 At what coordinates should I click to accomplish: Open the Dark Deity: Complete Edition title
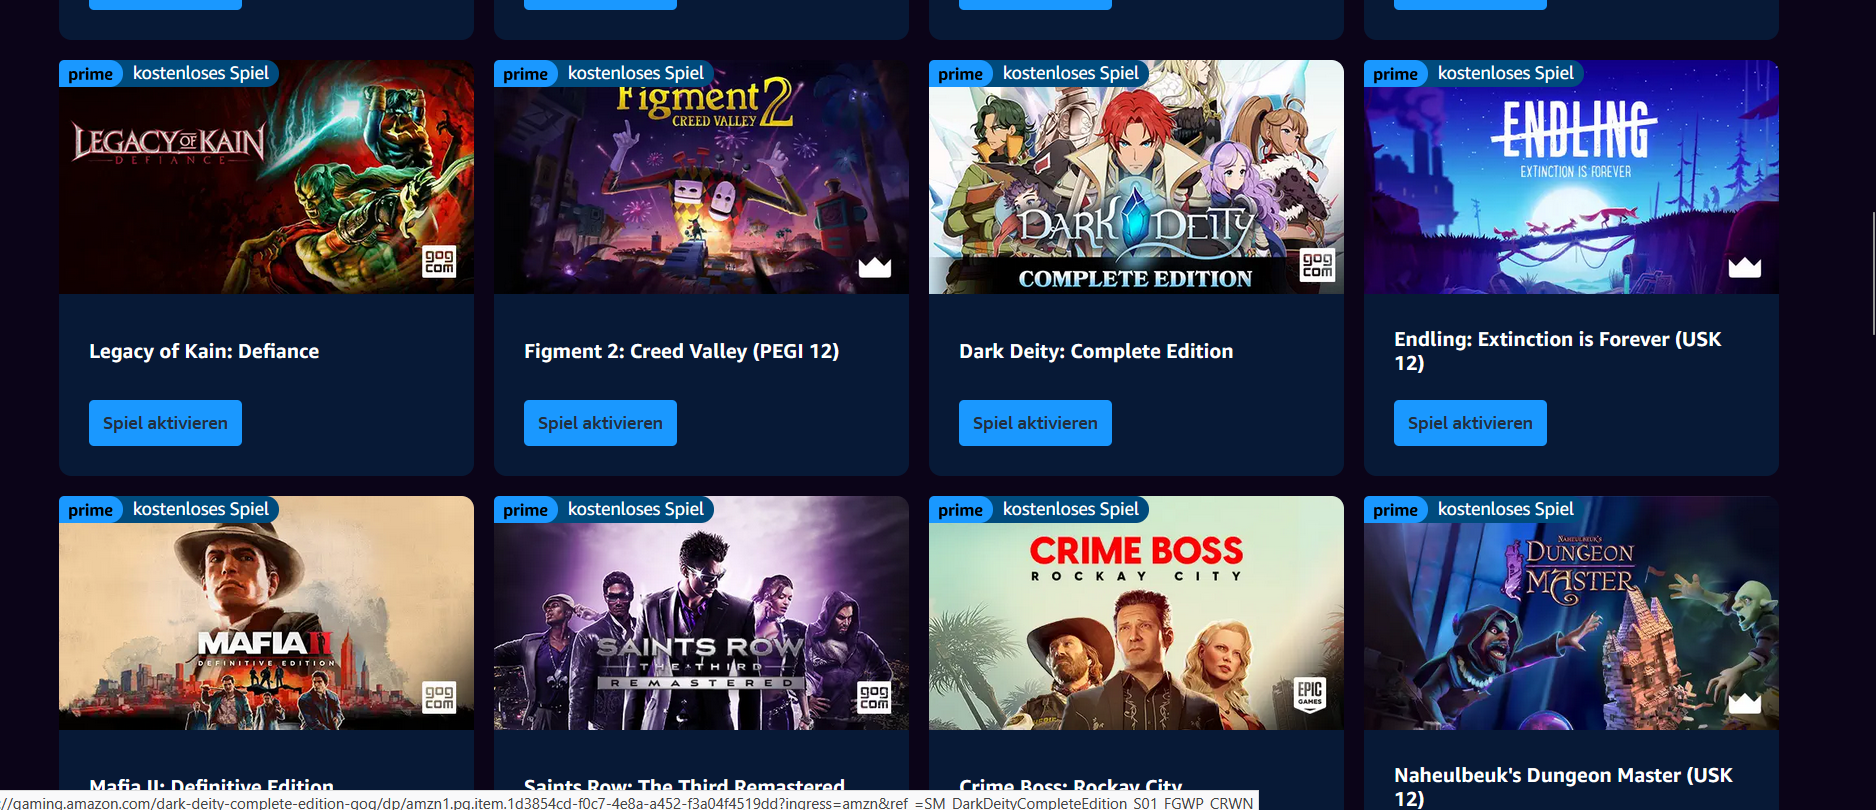pyautogui.click(x=1096, y=351)
